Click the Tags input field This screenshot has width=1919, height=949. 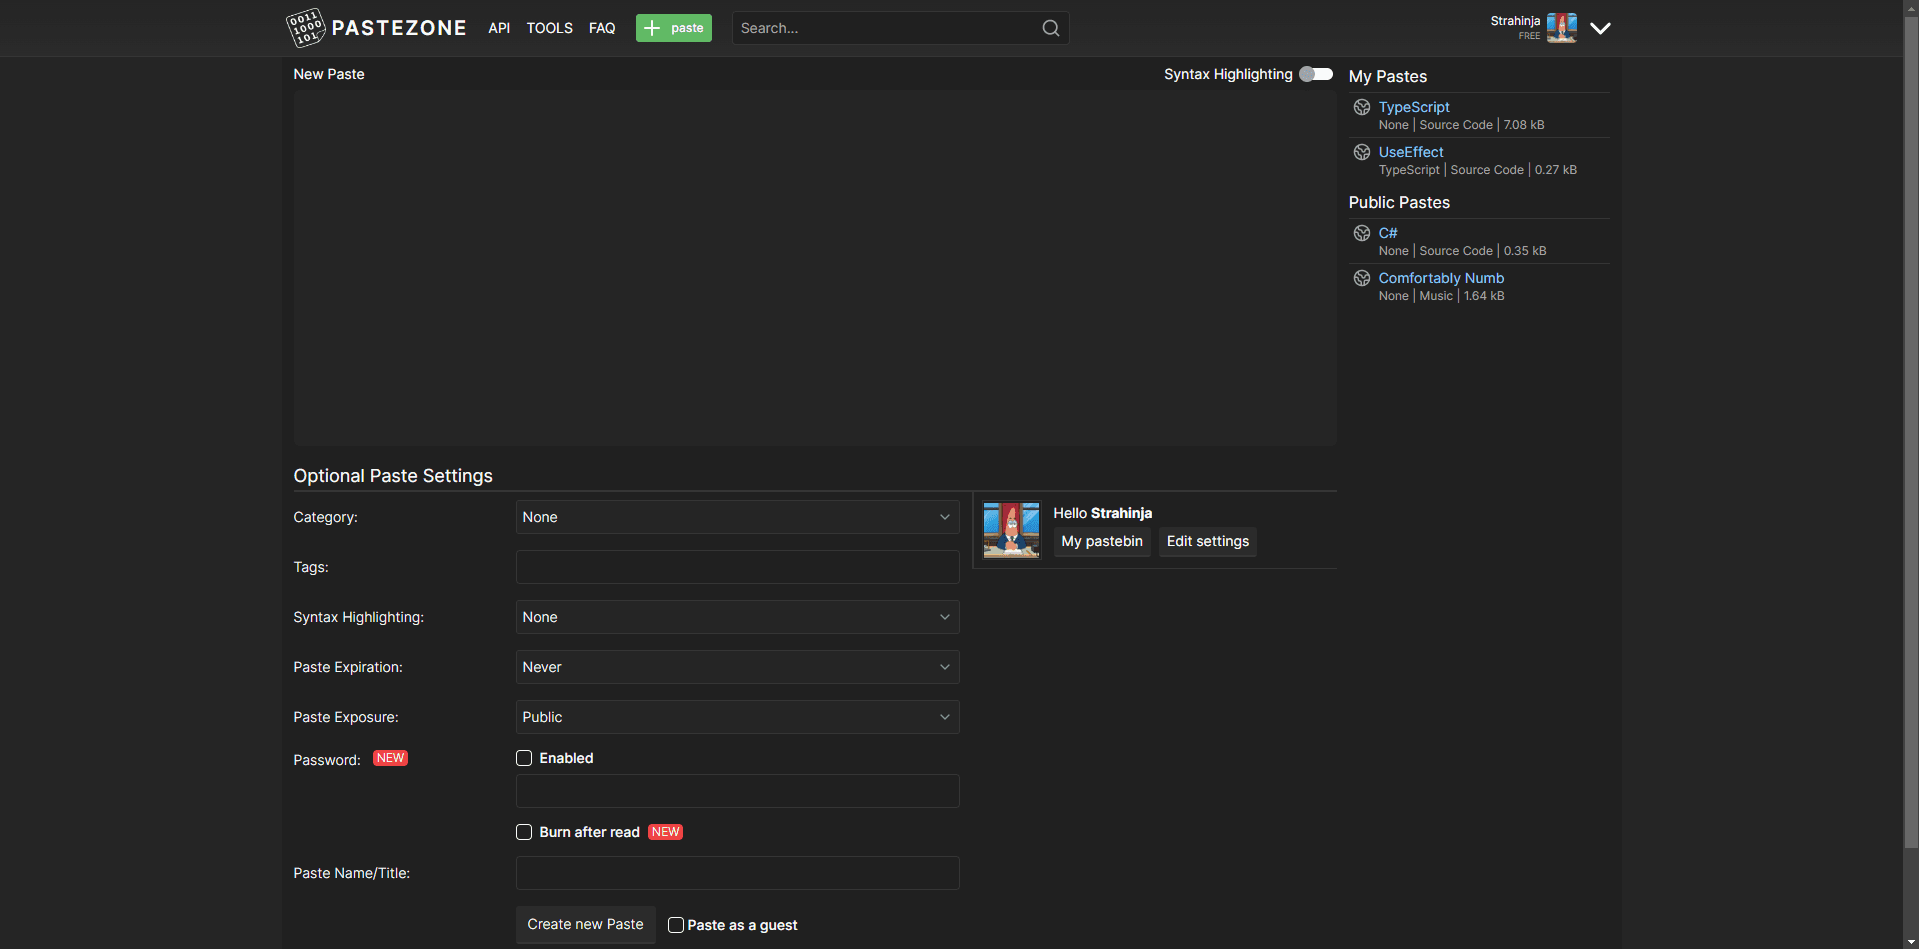point(737,567)
